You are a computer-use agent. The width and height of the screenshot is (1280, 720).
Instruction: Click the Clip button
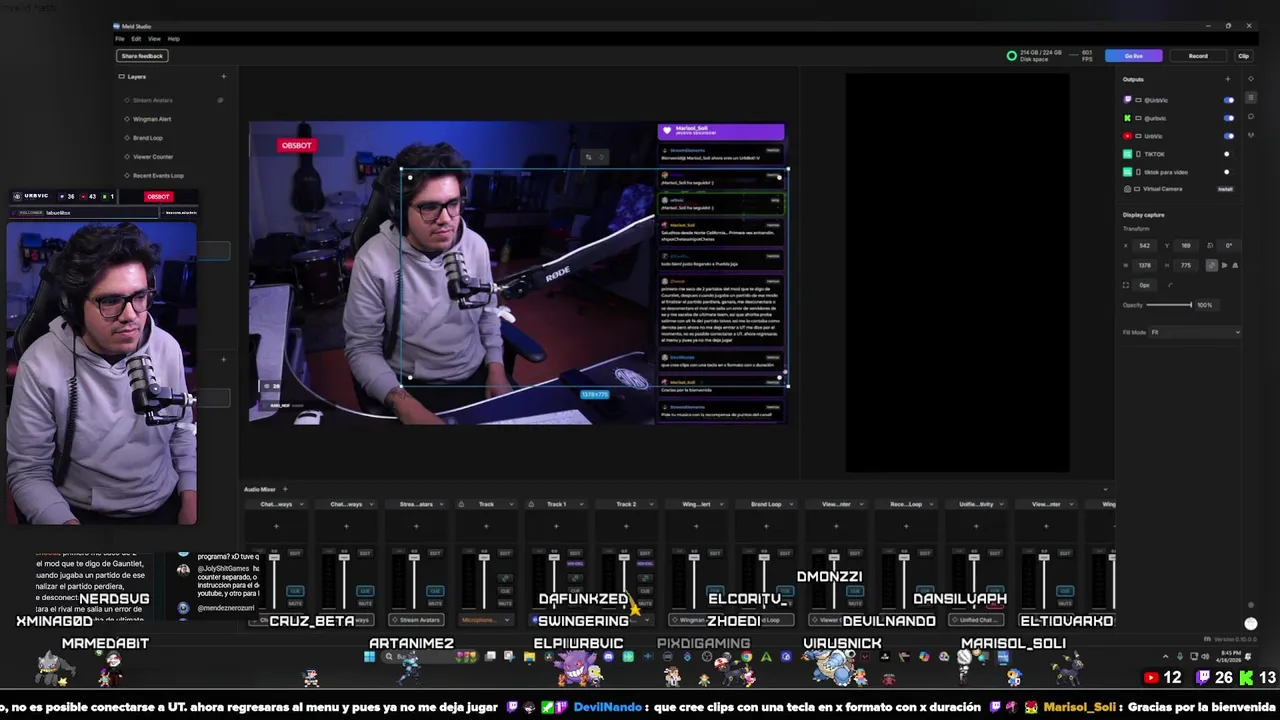(1243, 56)
